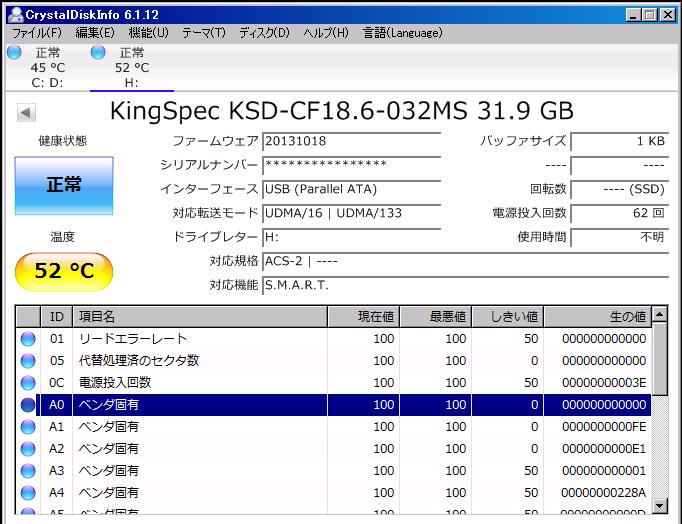Open the 編集(E) menu
Image resolution: width=682 pixels, height=524 pixels.
pyautogui.click(x=95, y=33)
